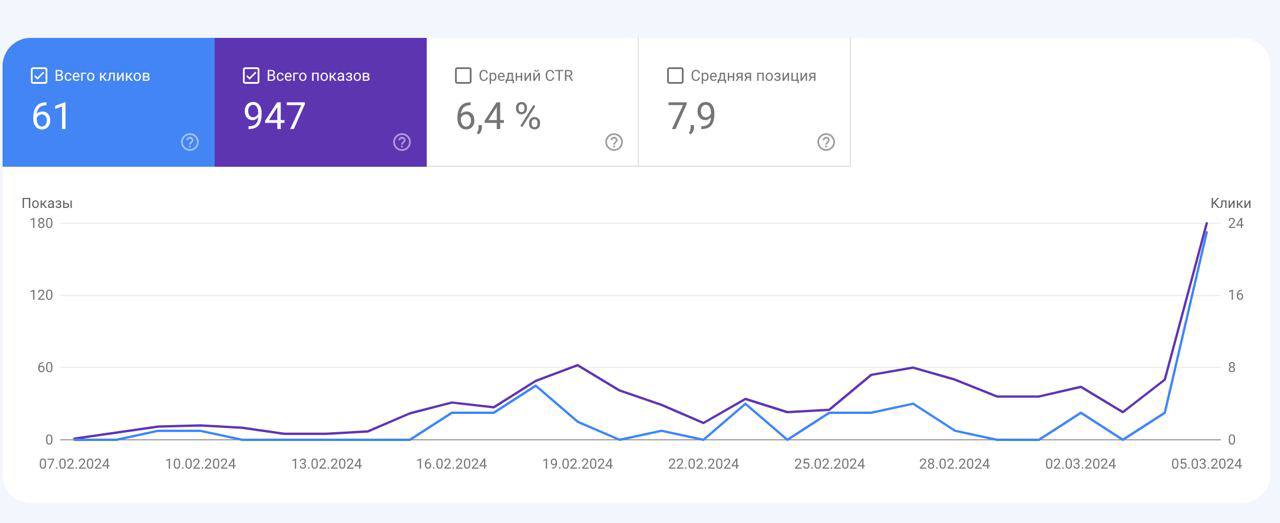This screenshot has height=523, width=1280.
Task: Enable the Средняя позиция checkbox
Action: [675, 76]
